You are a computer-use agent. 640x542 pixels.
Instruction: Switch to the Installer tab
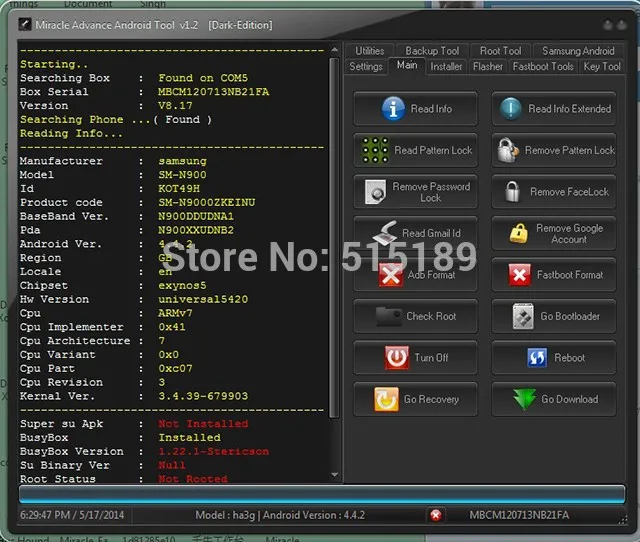tap(446, 66)
